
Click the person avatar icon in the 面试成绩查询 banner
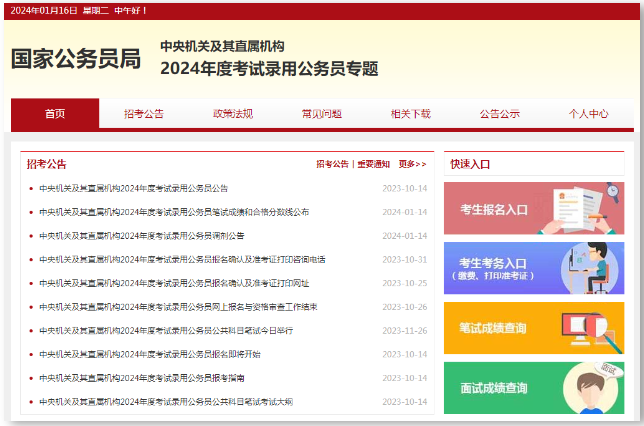591,389
